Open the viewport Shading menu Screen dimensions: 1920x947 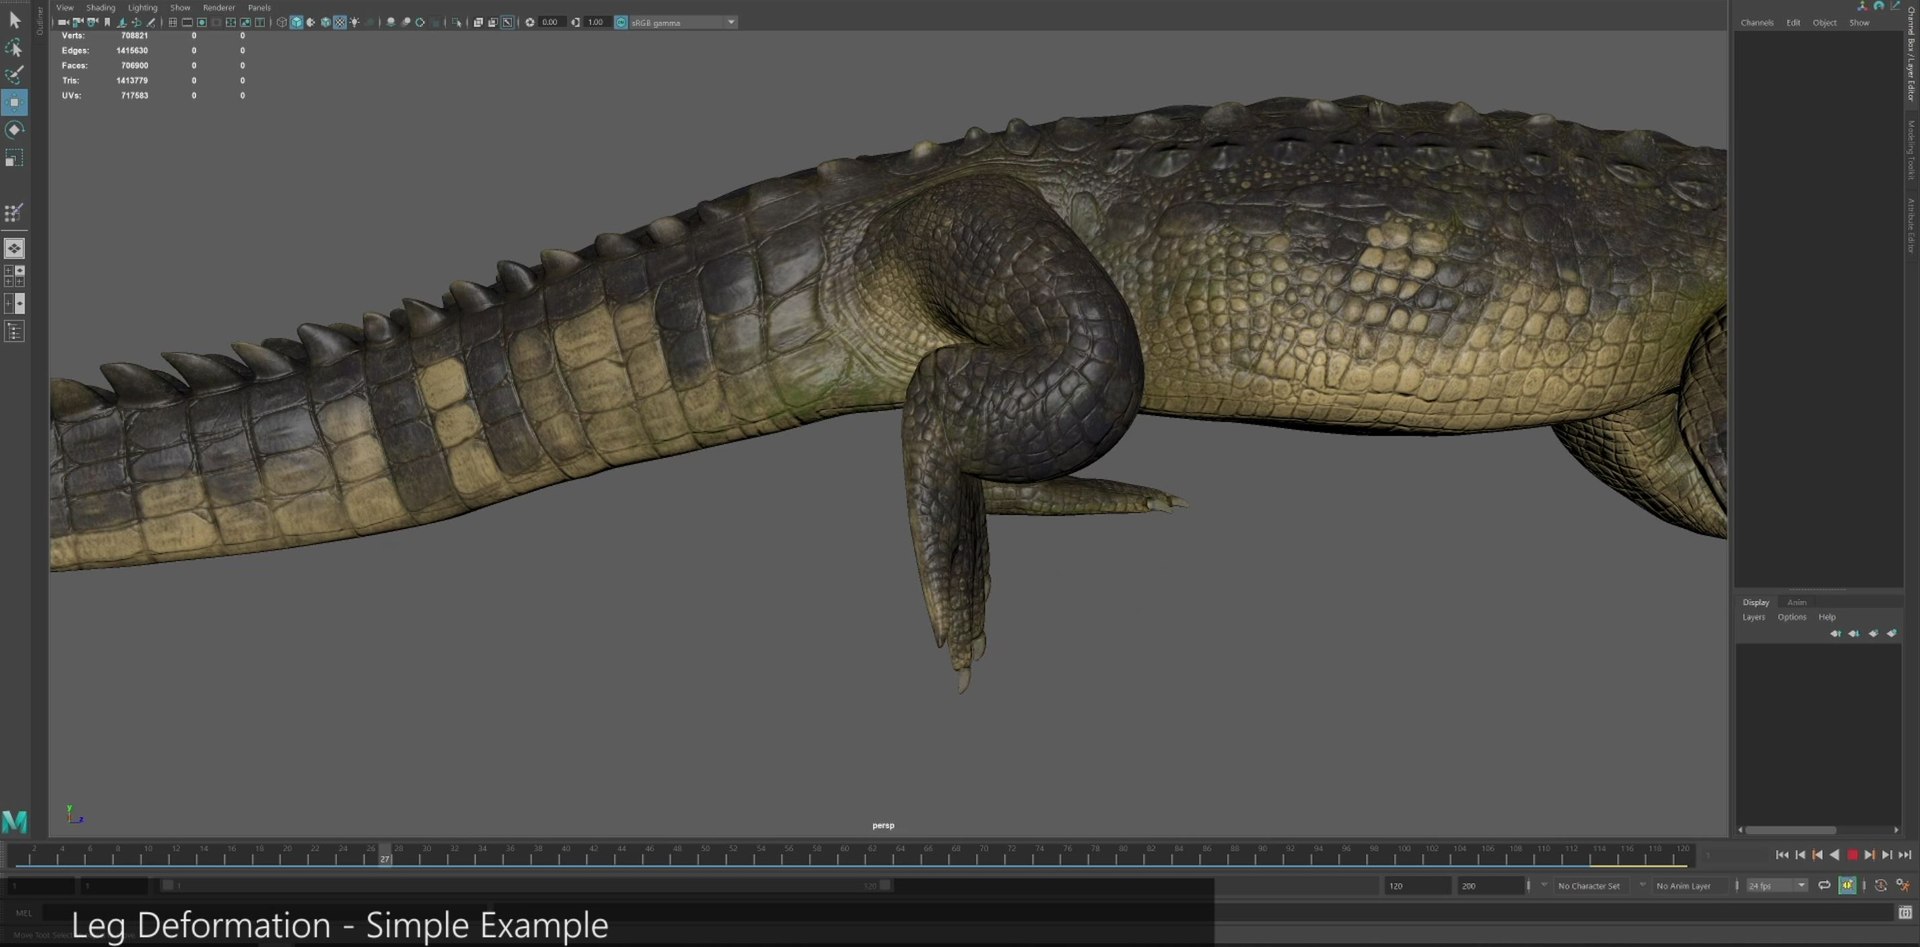[x=101, y=7]
